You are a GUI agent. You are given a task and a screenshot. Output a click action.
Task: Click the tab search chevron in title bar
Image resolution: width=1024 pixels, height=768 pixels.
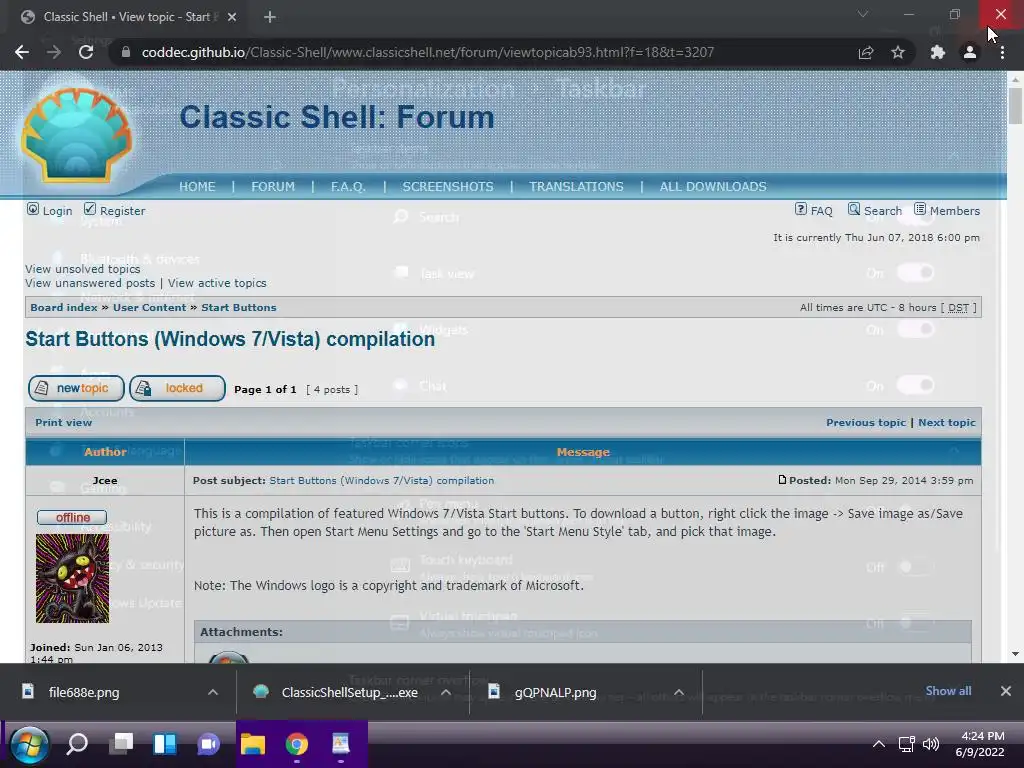863,14
